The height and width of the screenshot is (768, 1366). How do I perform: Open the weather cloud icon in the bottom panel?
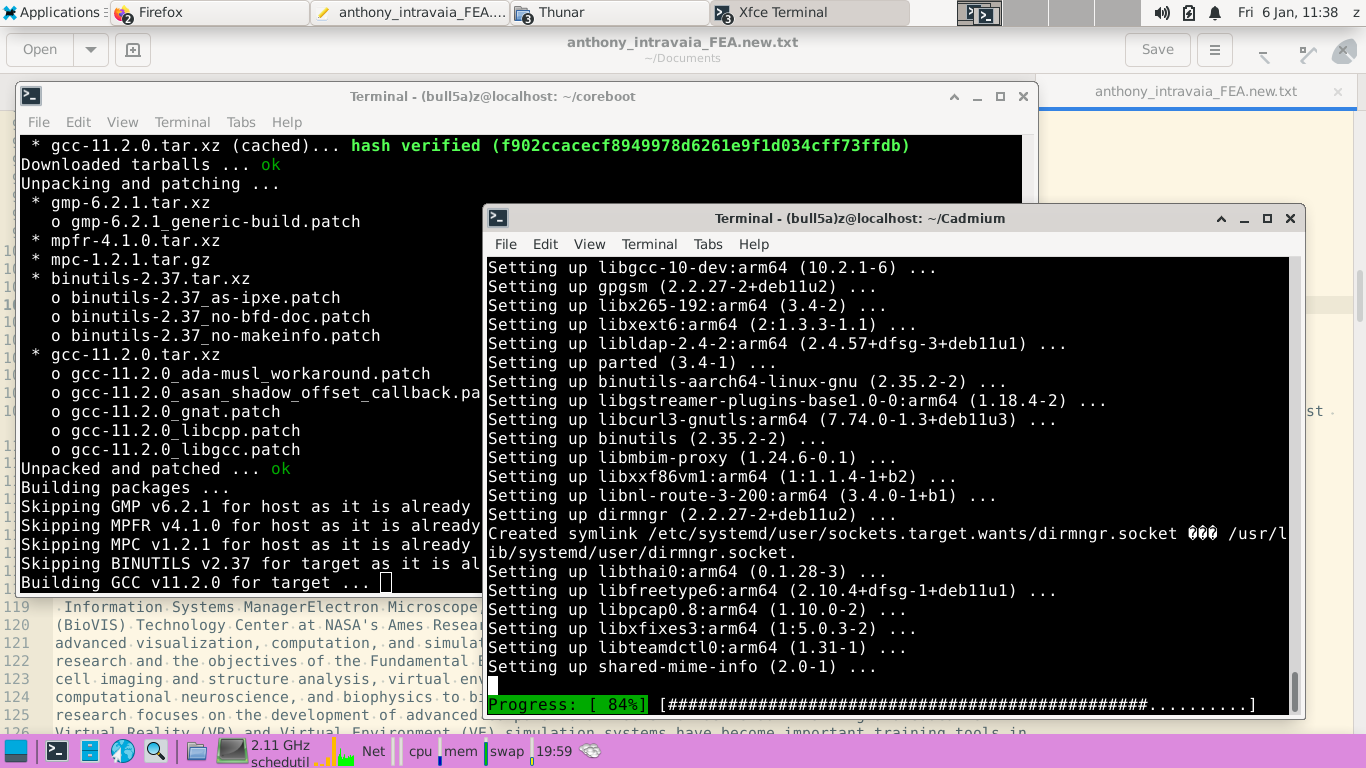pyautogui.click(x=591, y=751)
